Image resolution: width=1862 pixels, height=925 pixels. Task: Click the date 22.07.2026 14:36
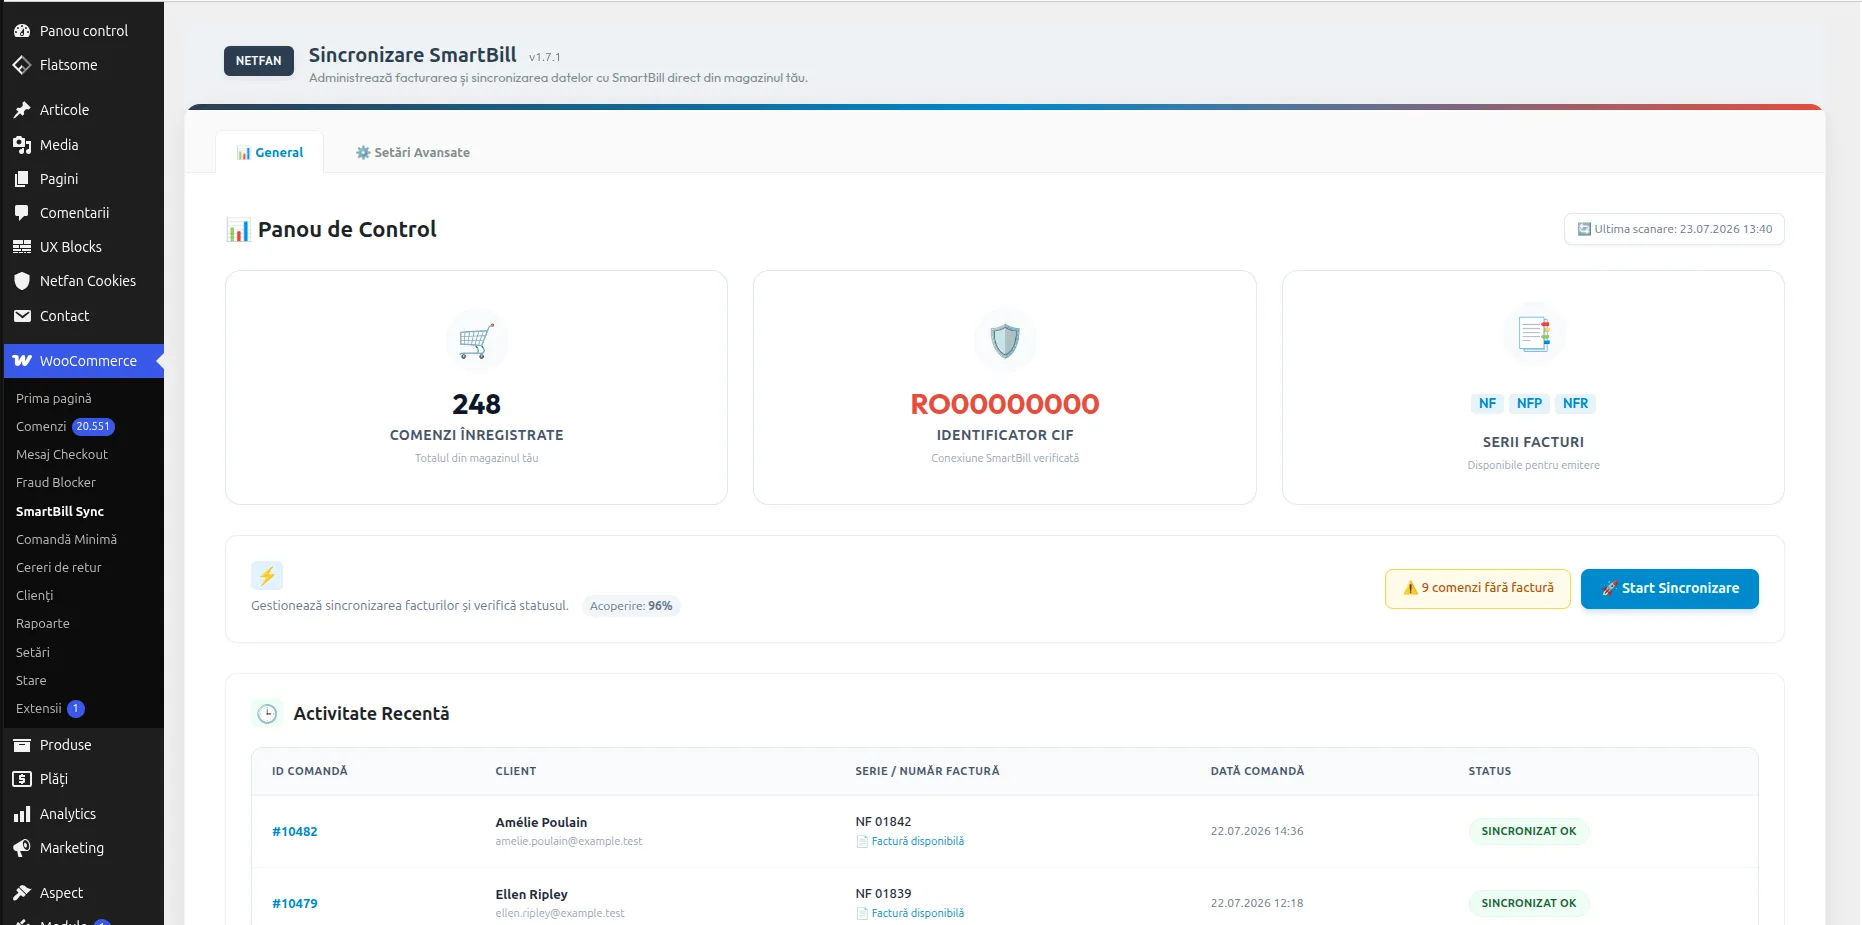click(x=1257, y=831)
